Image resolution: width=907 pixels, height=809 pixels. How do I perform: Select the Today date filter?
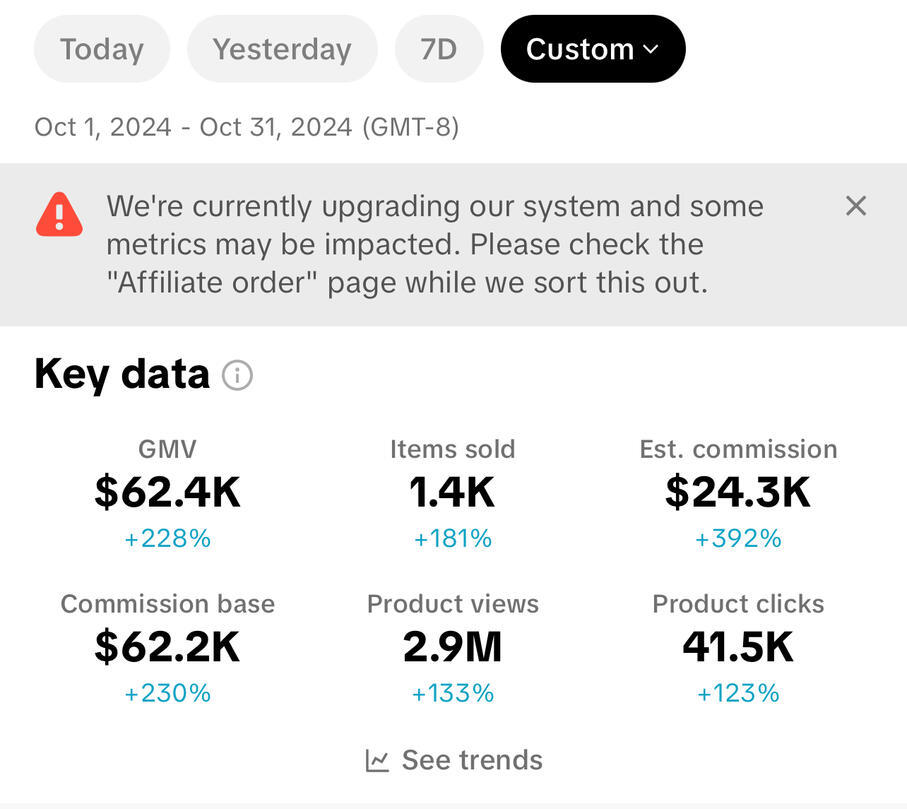pos(102,49)
